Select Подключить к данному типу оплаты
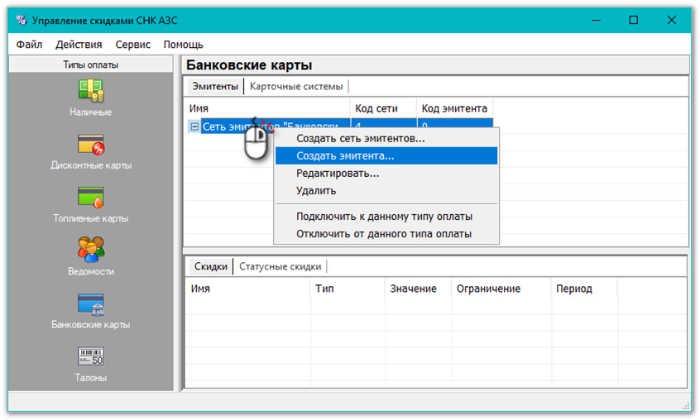This screenshot has width=700, height=420. tap(384, 216)
